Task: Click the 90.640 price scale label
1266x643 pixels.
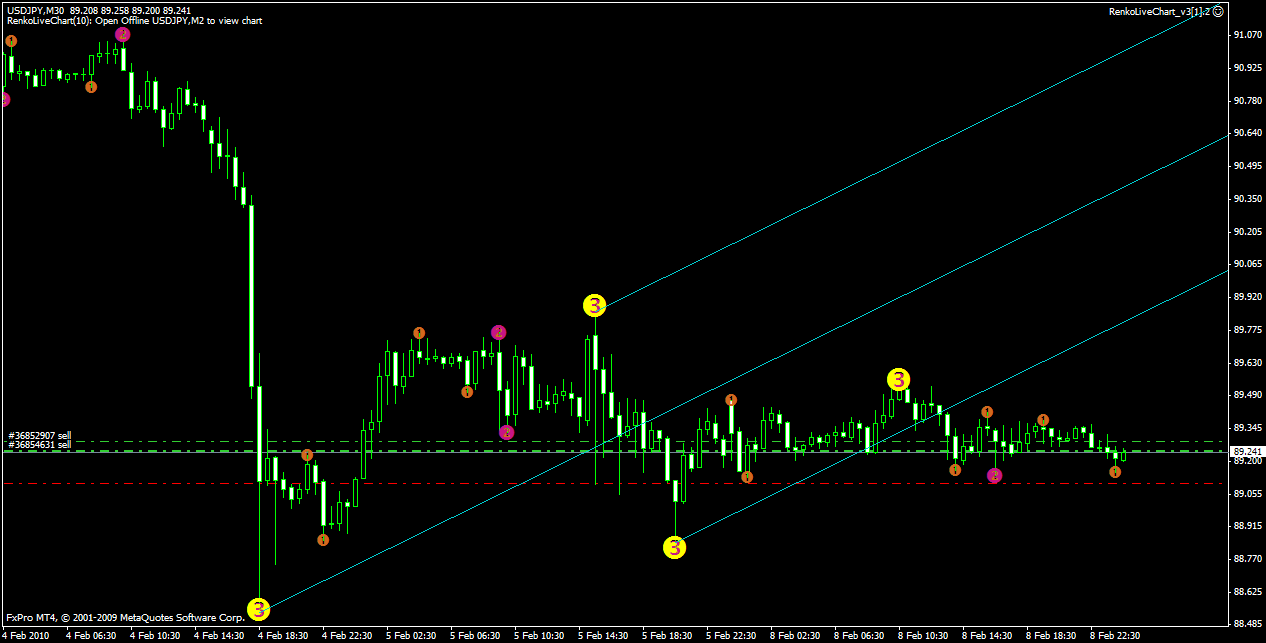Action: (x=1246, y=133)
